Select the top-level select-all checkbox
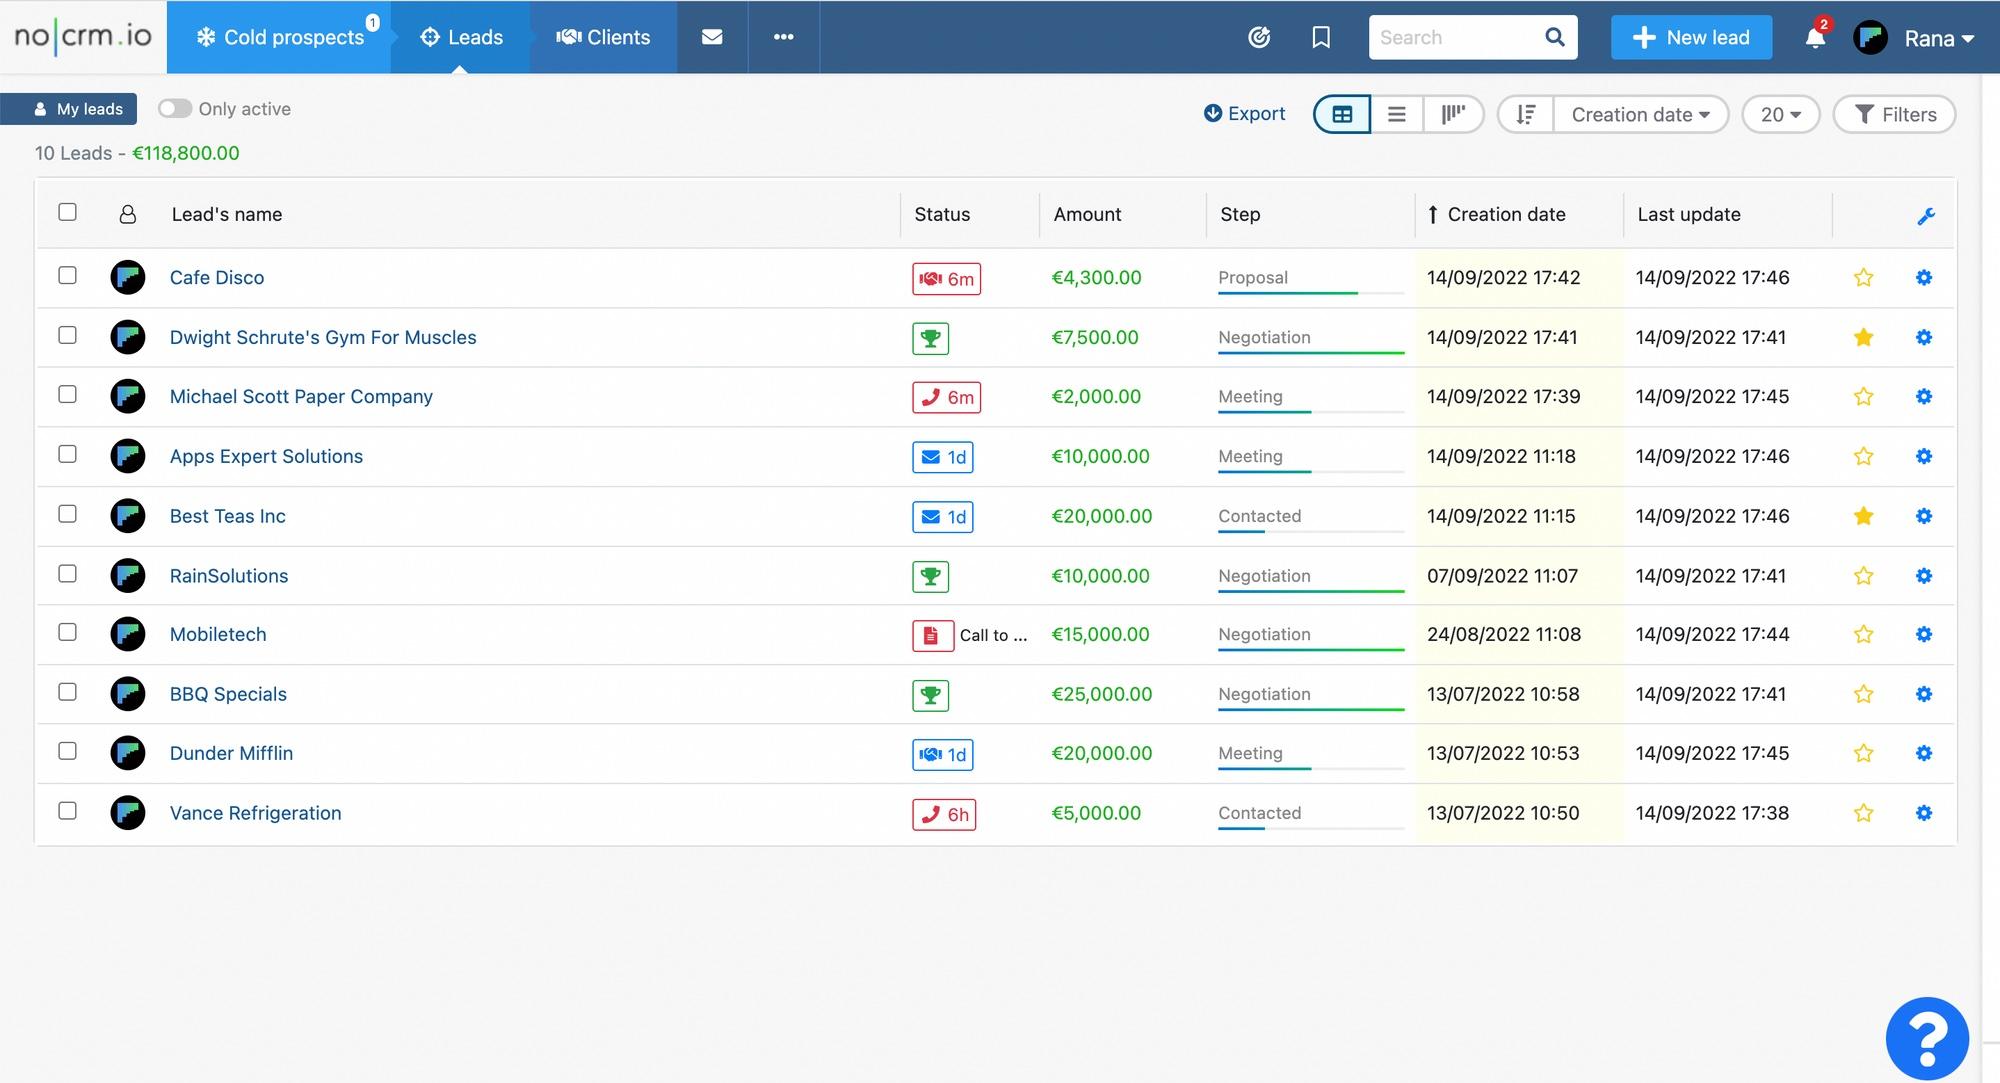The width and height of the screenshot is (2000, 1083). tap(68, 211)
